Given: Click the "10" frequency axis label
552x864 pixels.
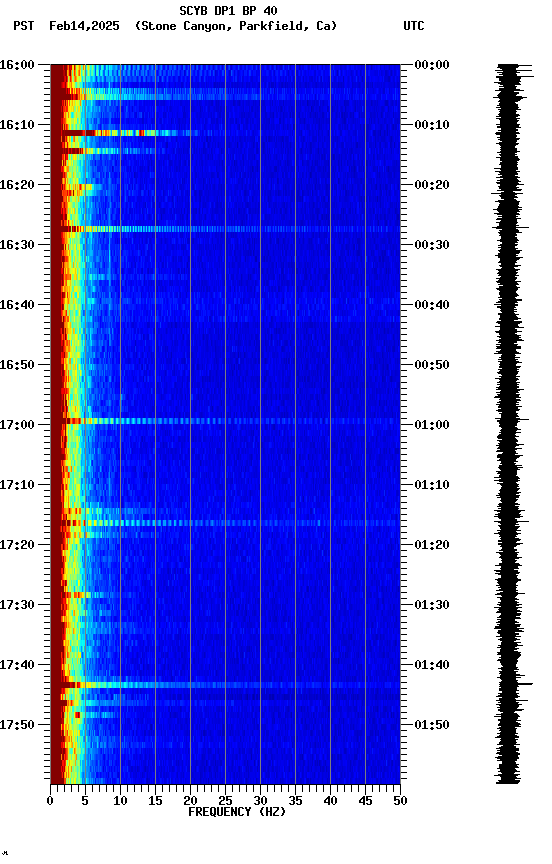Looking at the screenshot, I should pos(120,801).
